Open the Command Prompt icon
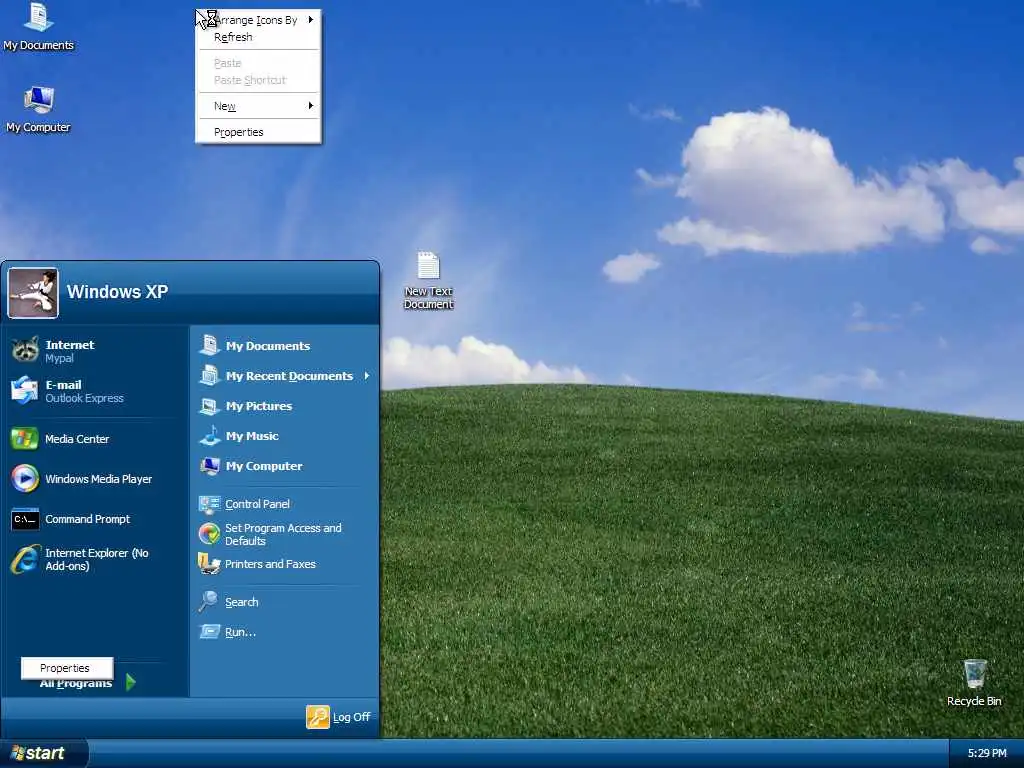This screenshot has height=768, width=1024. coord(25,519)
